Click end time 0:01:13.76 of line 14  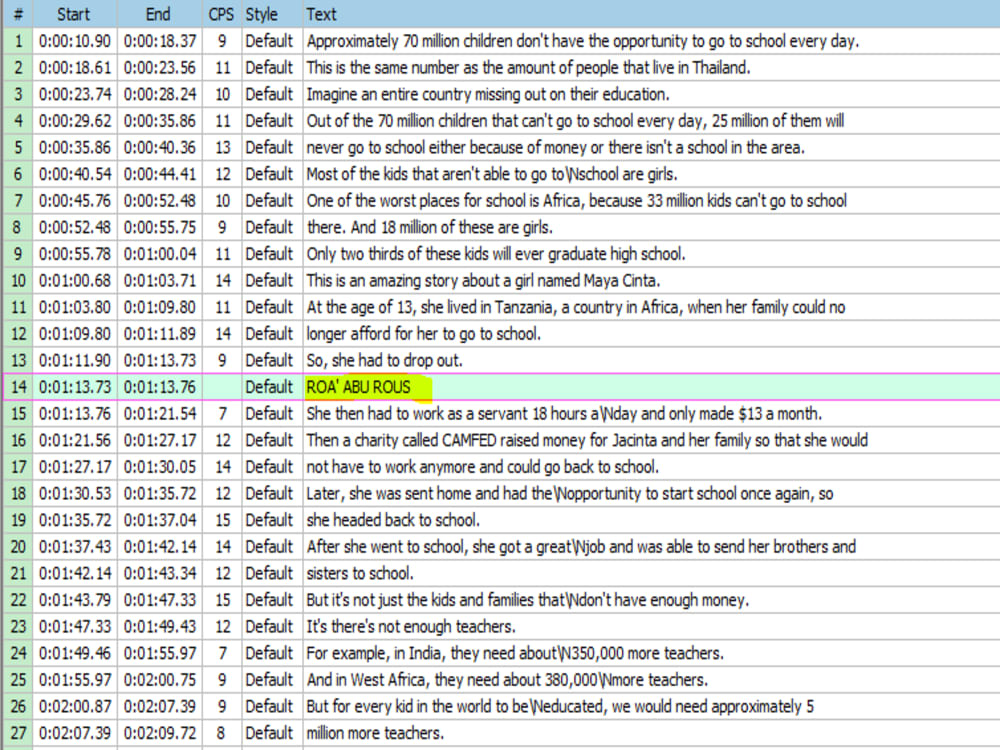tap(160, 387)
